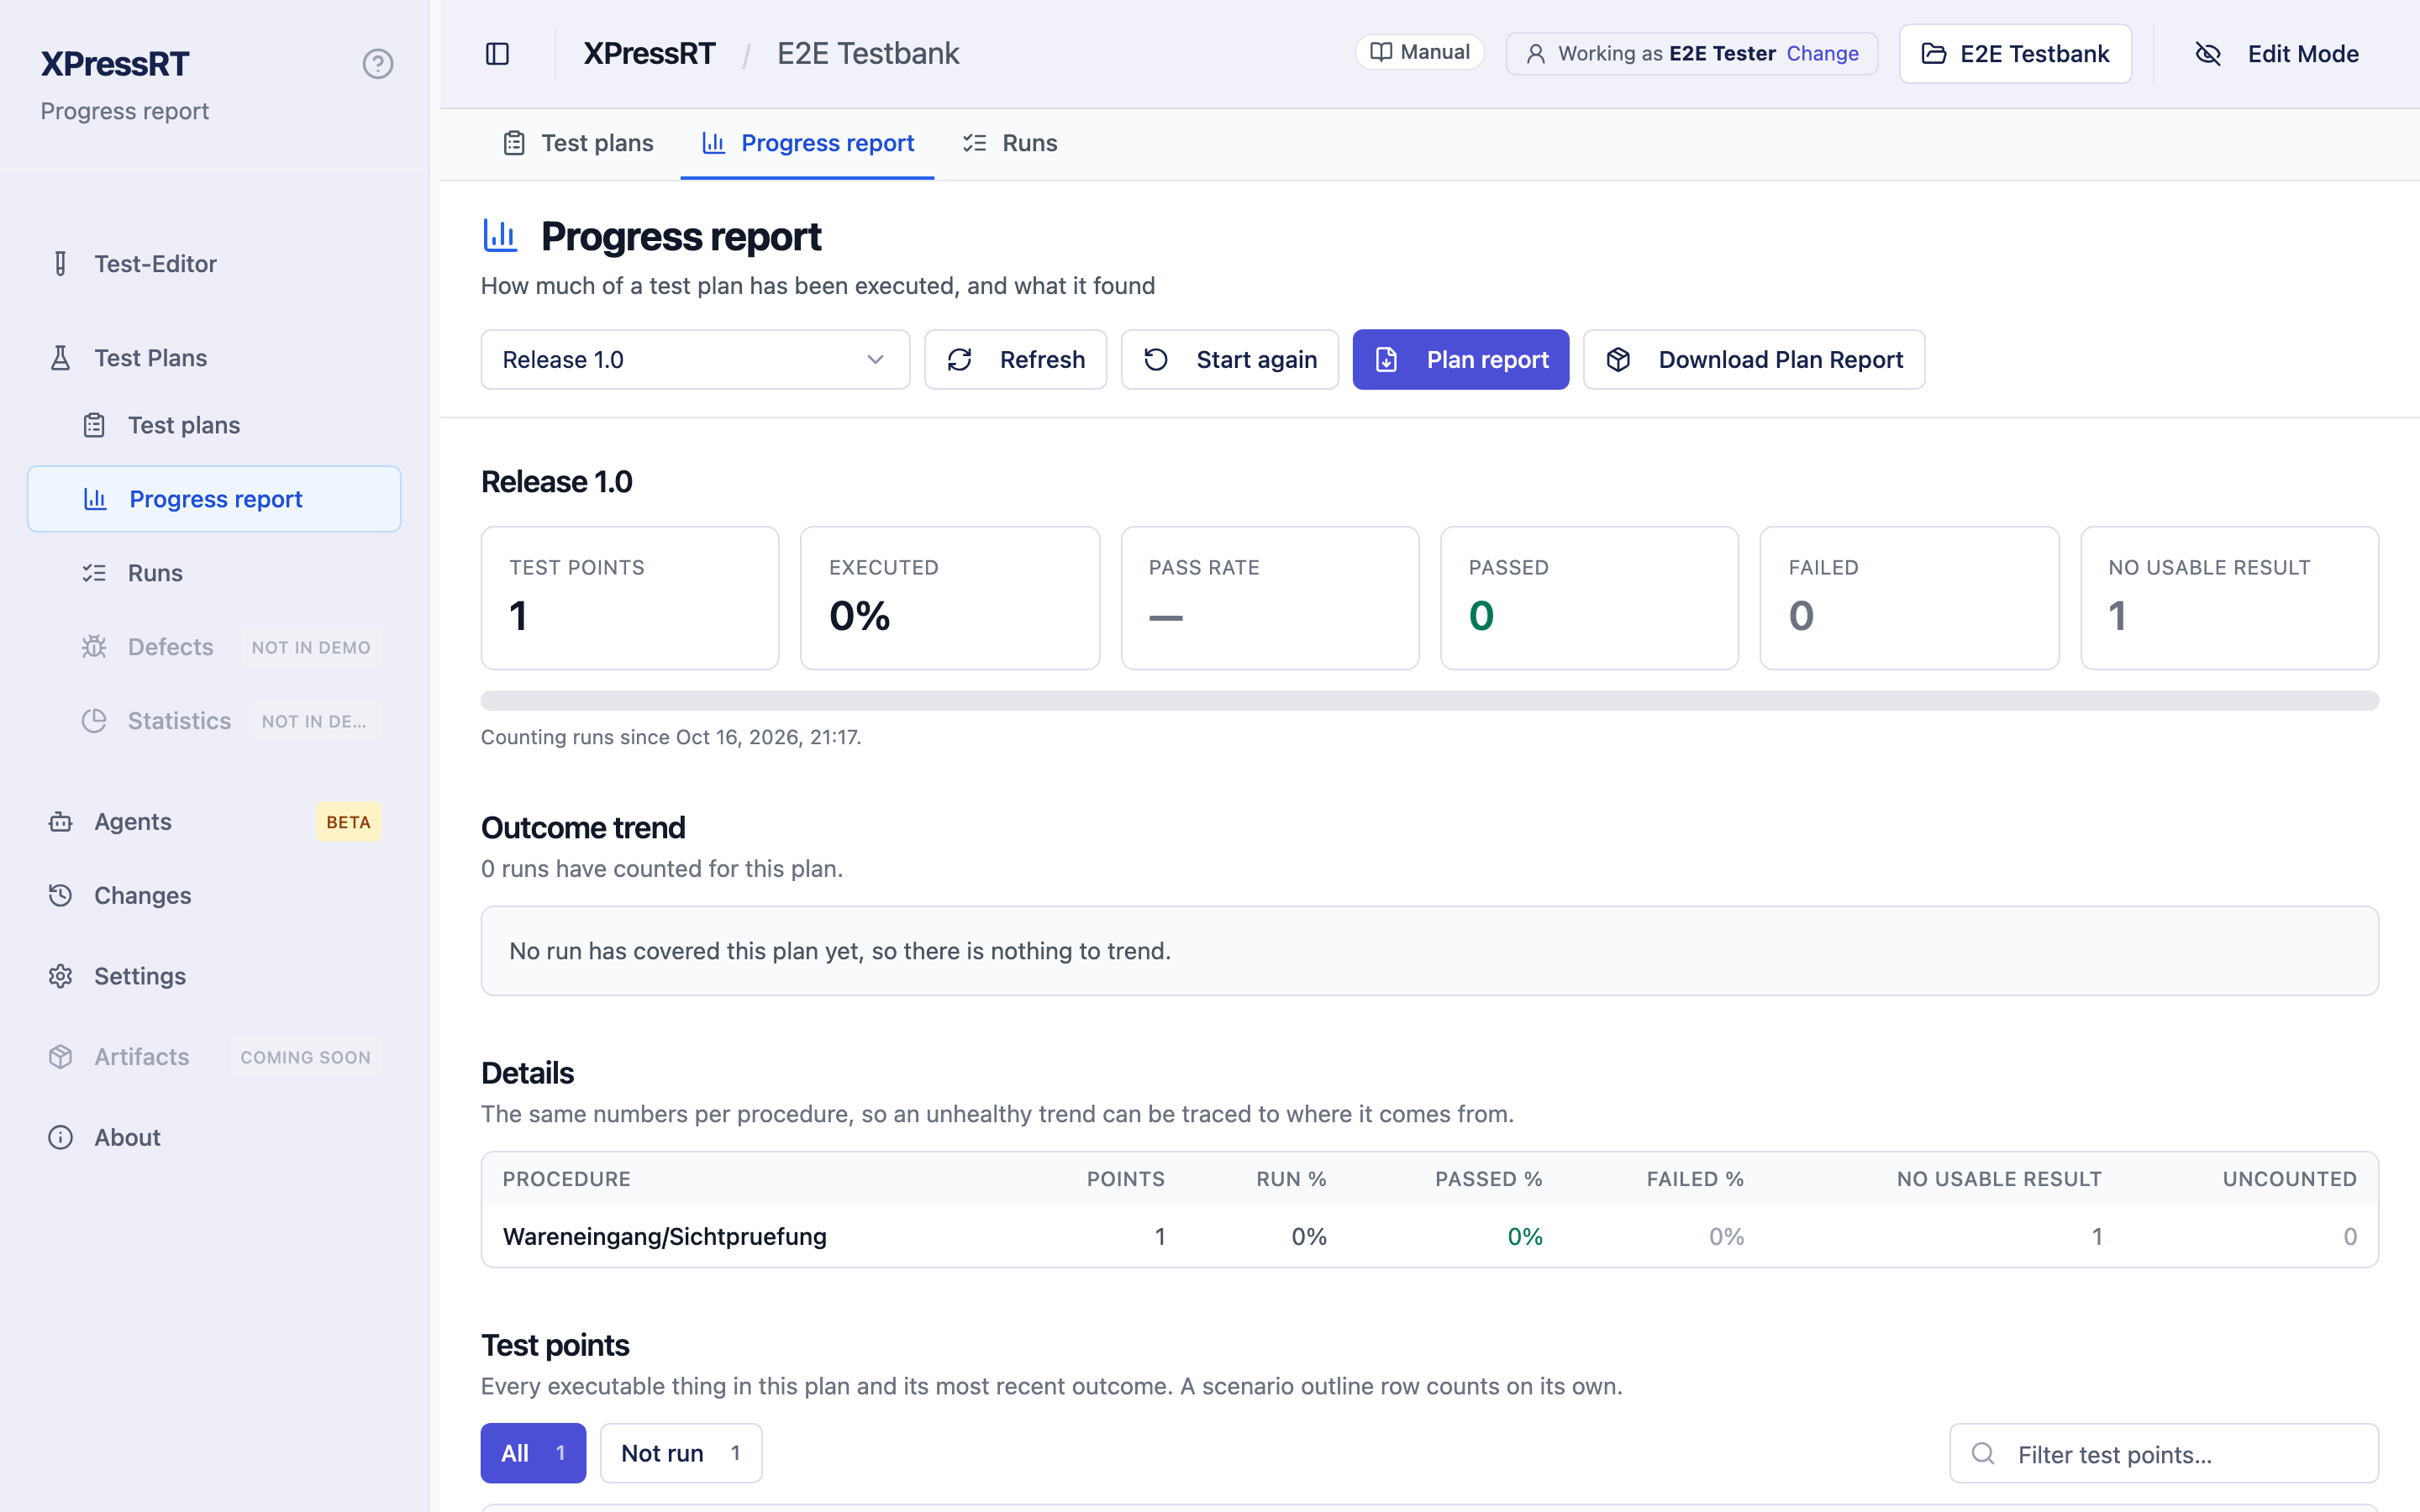This screenshot has height=1512, width=2420.
Task: Select the Not run filter chip
Action: (681, 1453)
